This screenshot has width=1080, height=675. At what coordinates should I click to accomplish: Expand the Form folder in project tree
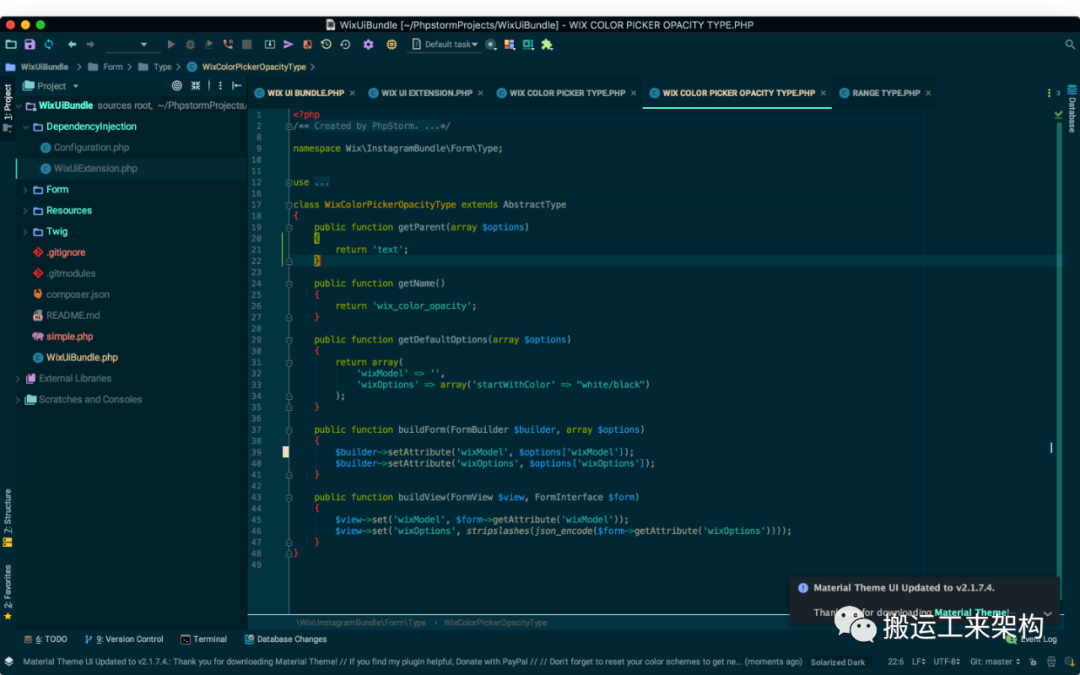click(x=25, y=189)
